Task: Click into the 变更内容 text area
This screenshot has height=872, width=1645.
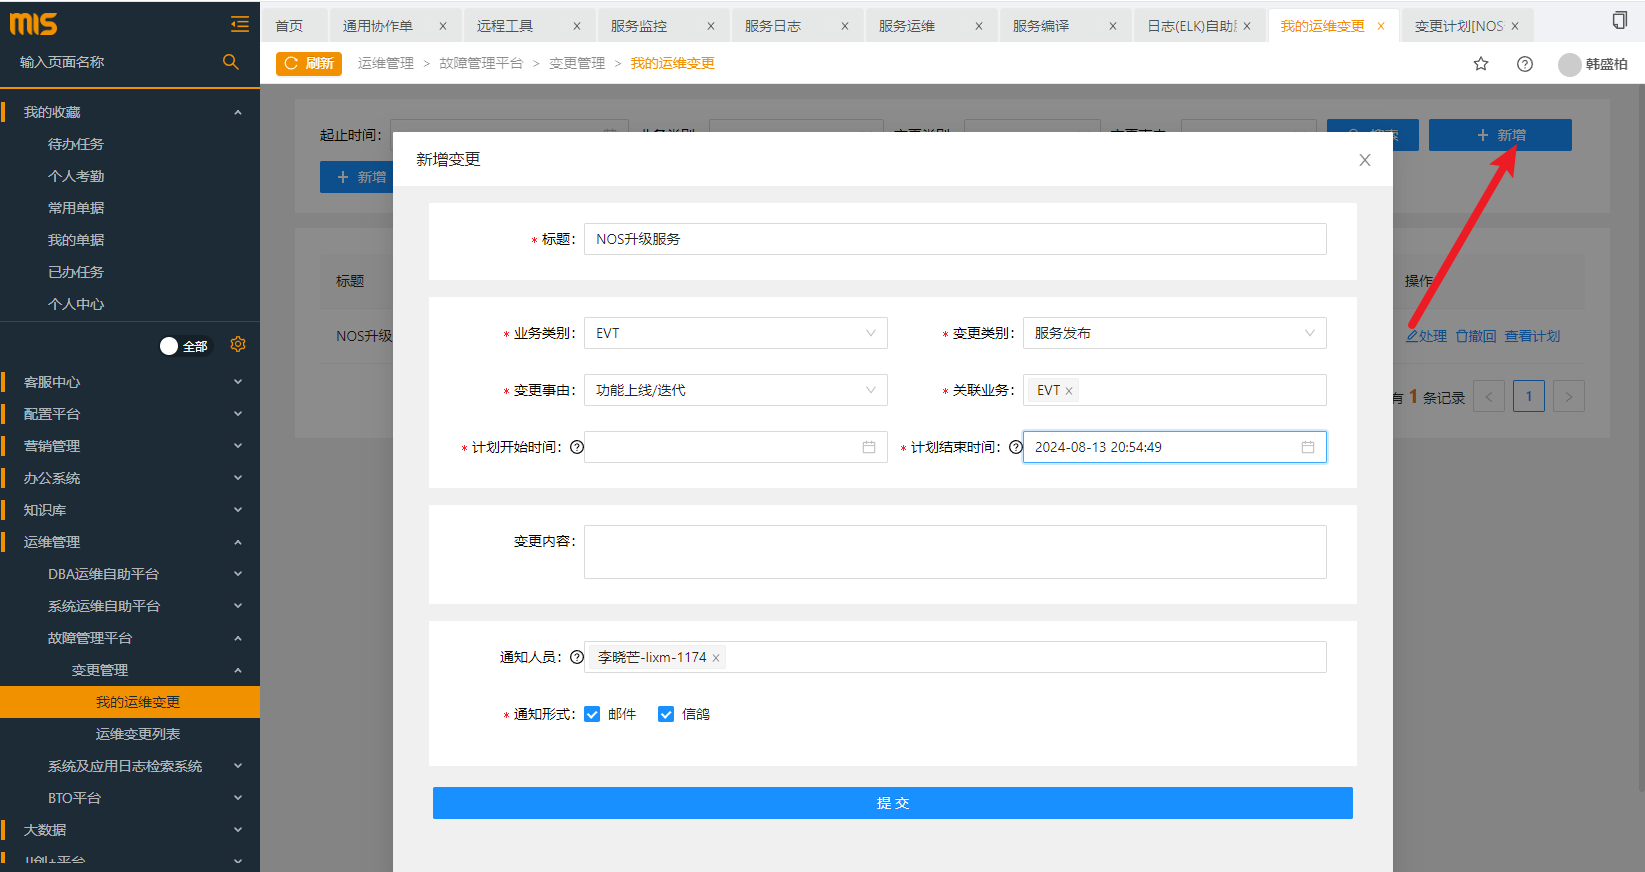Action: click(x=955, y=552)
